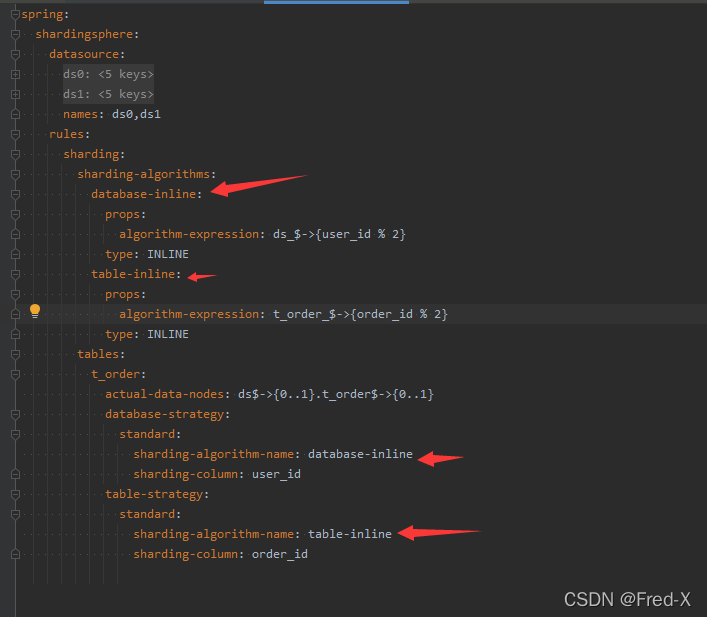707x617 pixels.
Task: Collapse the shardingsphere block fold marker
Action: pos(15,34)
